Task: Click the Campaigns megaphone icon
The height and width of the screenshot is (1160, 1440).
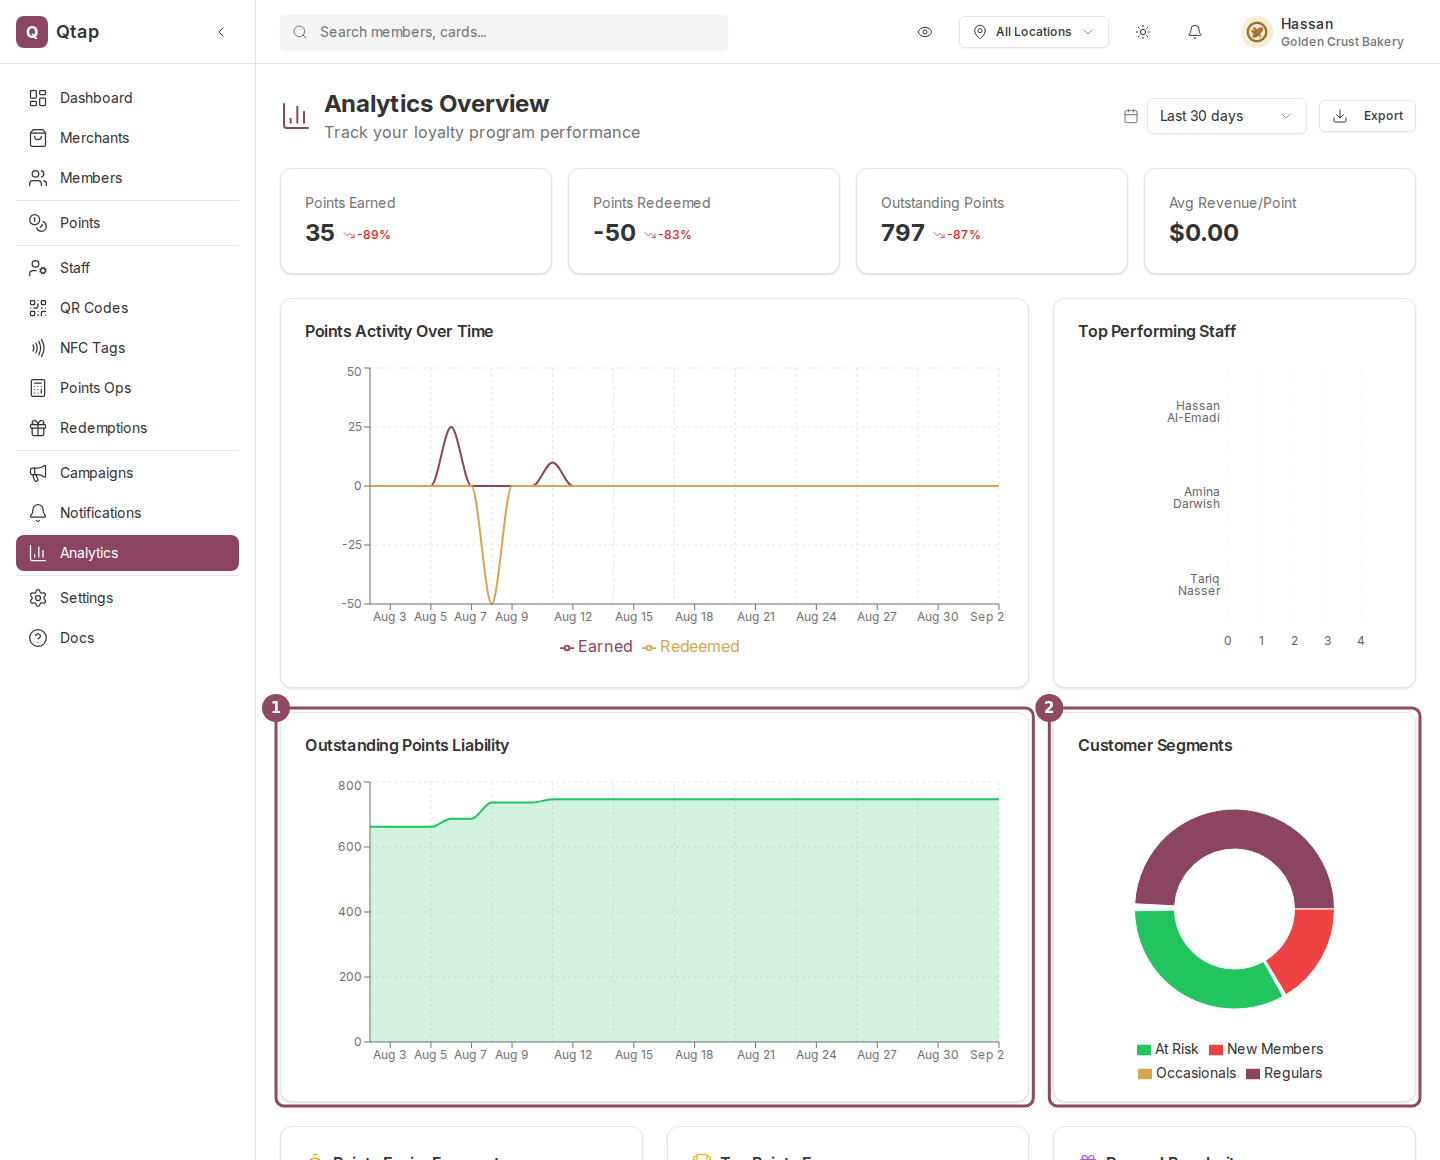Action: pos(38,473)
